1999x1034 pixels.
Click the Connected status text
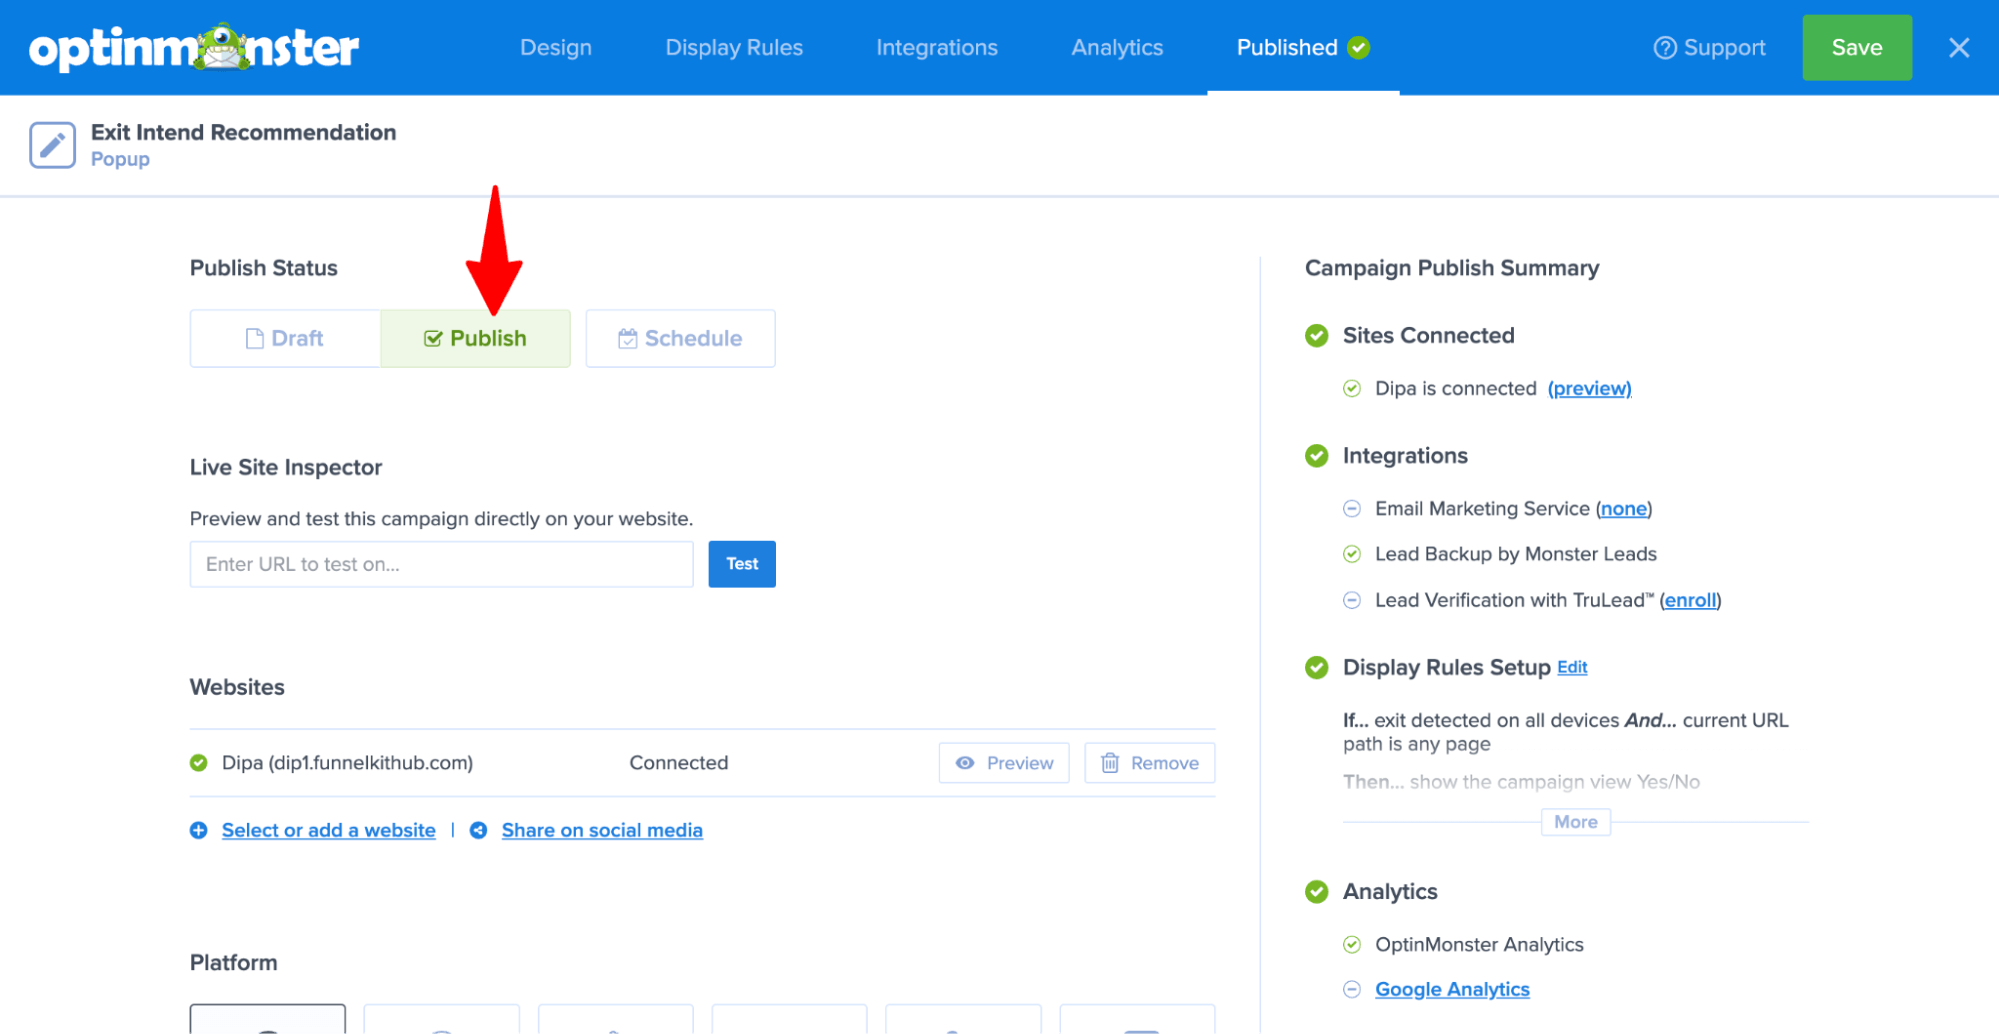click(678, 763)
